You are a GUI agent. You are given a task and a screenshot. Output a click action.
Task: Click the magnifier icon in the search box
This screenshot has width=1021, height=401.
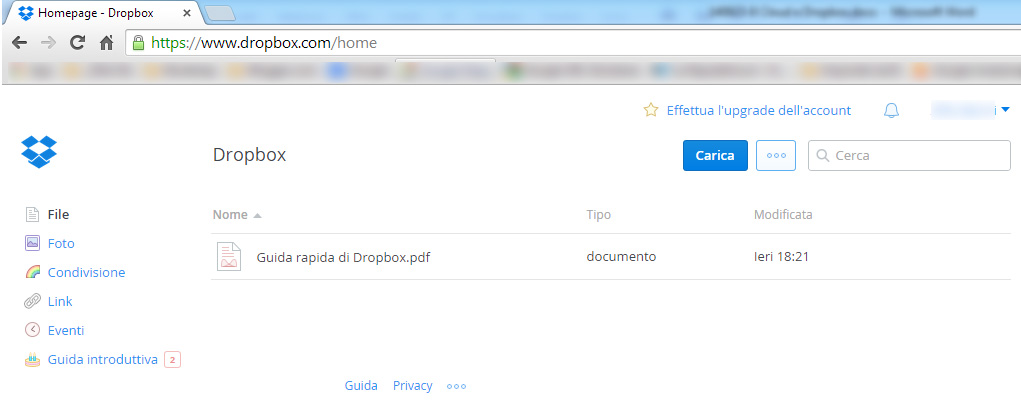point(822,156)
